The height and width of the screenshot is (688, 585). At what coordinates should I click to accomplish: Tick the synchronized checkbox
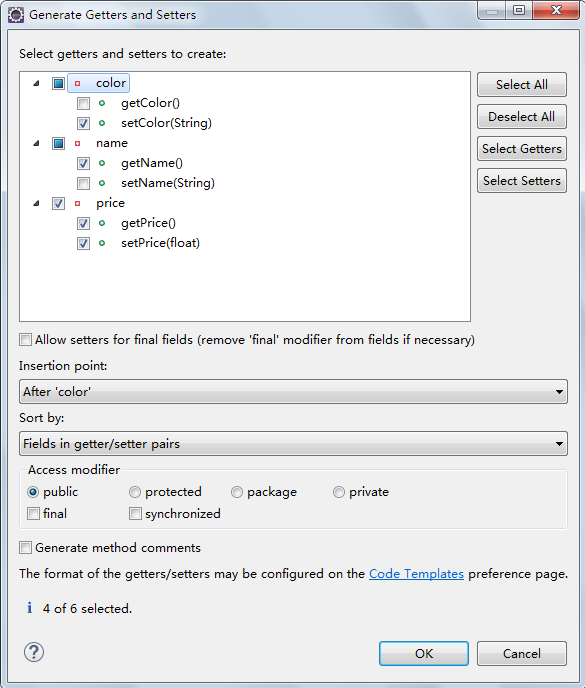[135, 513]
